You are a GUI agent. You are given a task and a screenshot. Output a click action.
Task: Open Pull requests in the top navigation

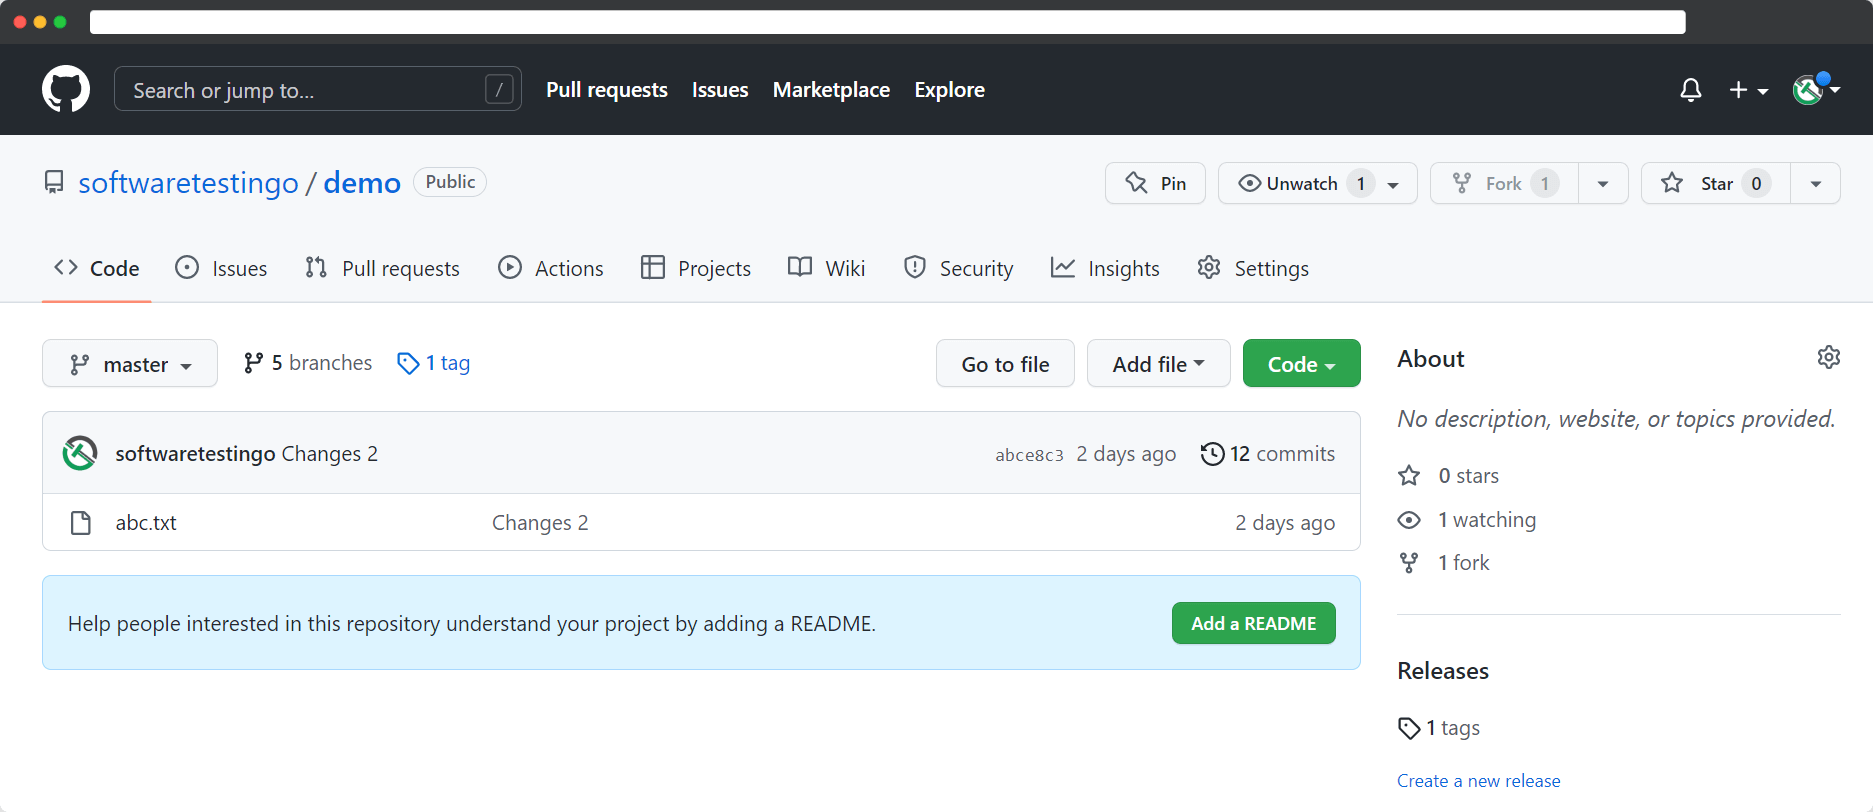pyautogui.click(x=607, y=90)
